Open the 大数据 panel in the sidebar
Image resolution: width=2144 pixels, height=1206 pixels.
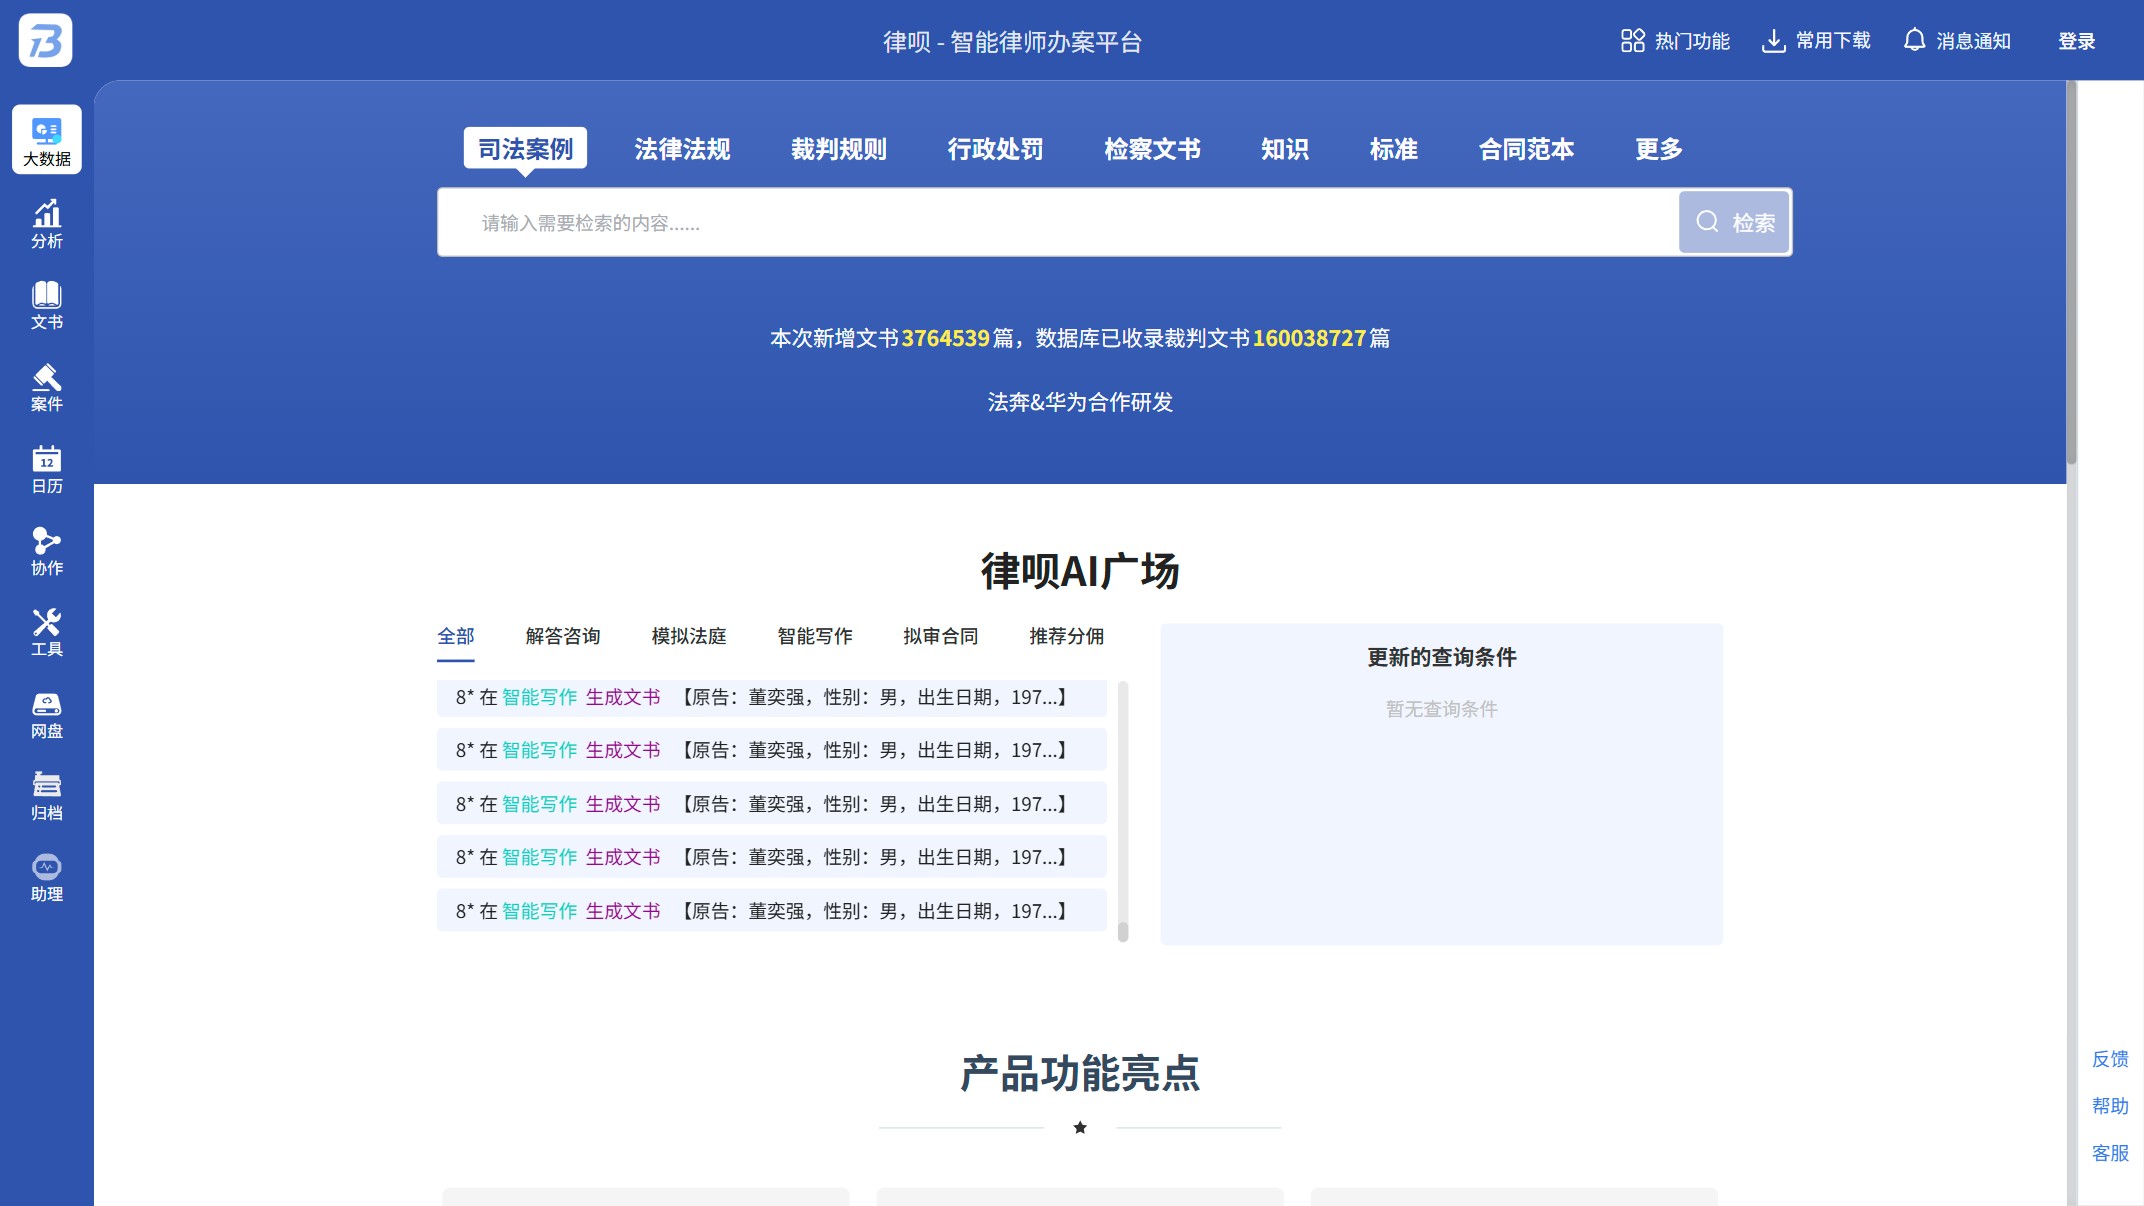[46, 140]
